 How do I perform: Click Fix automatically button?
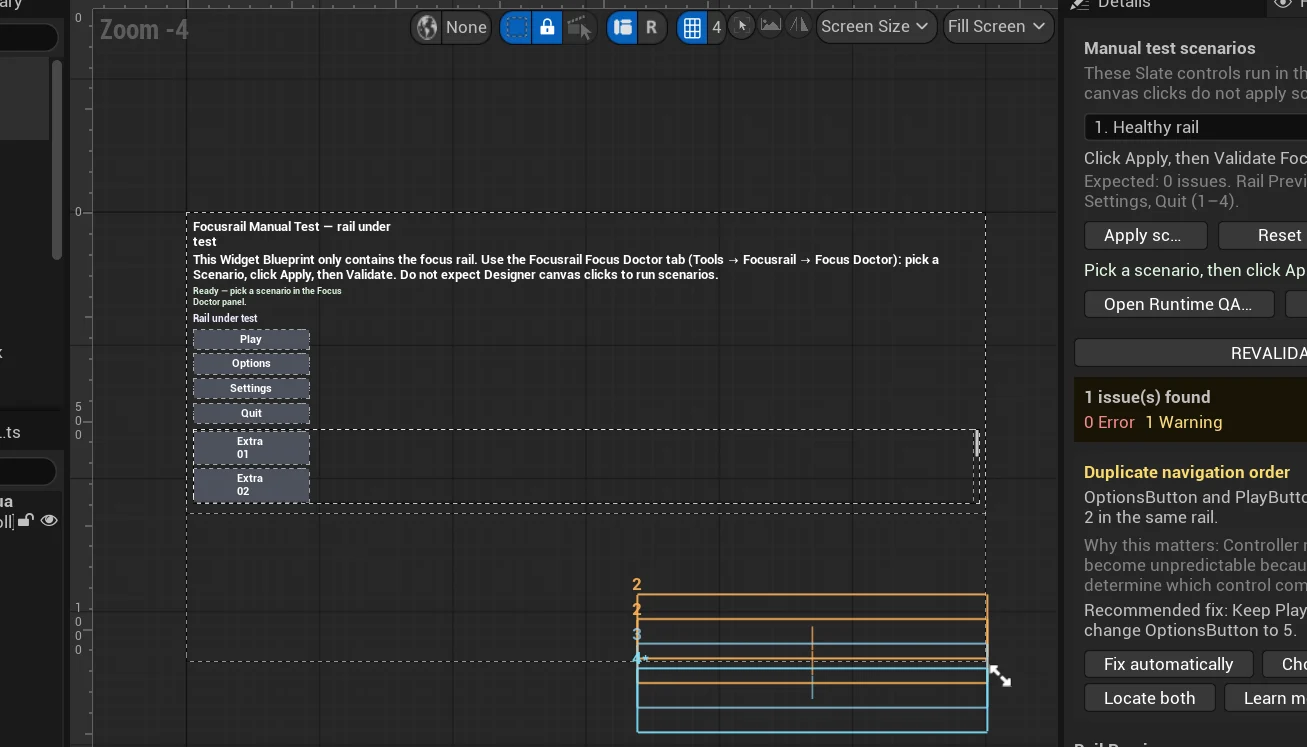[x=1168, y=664]
